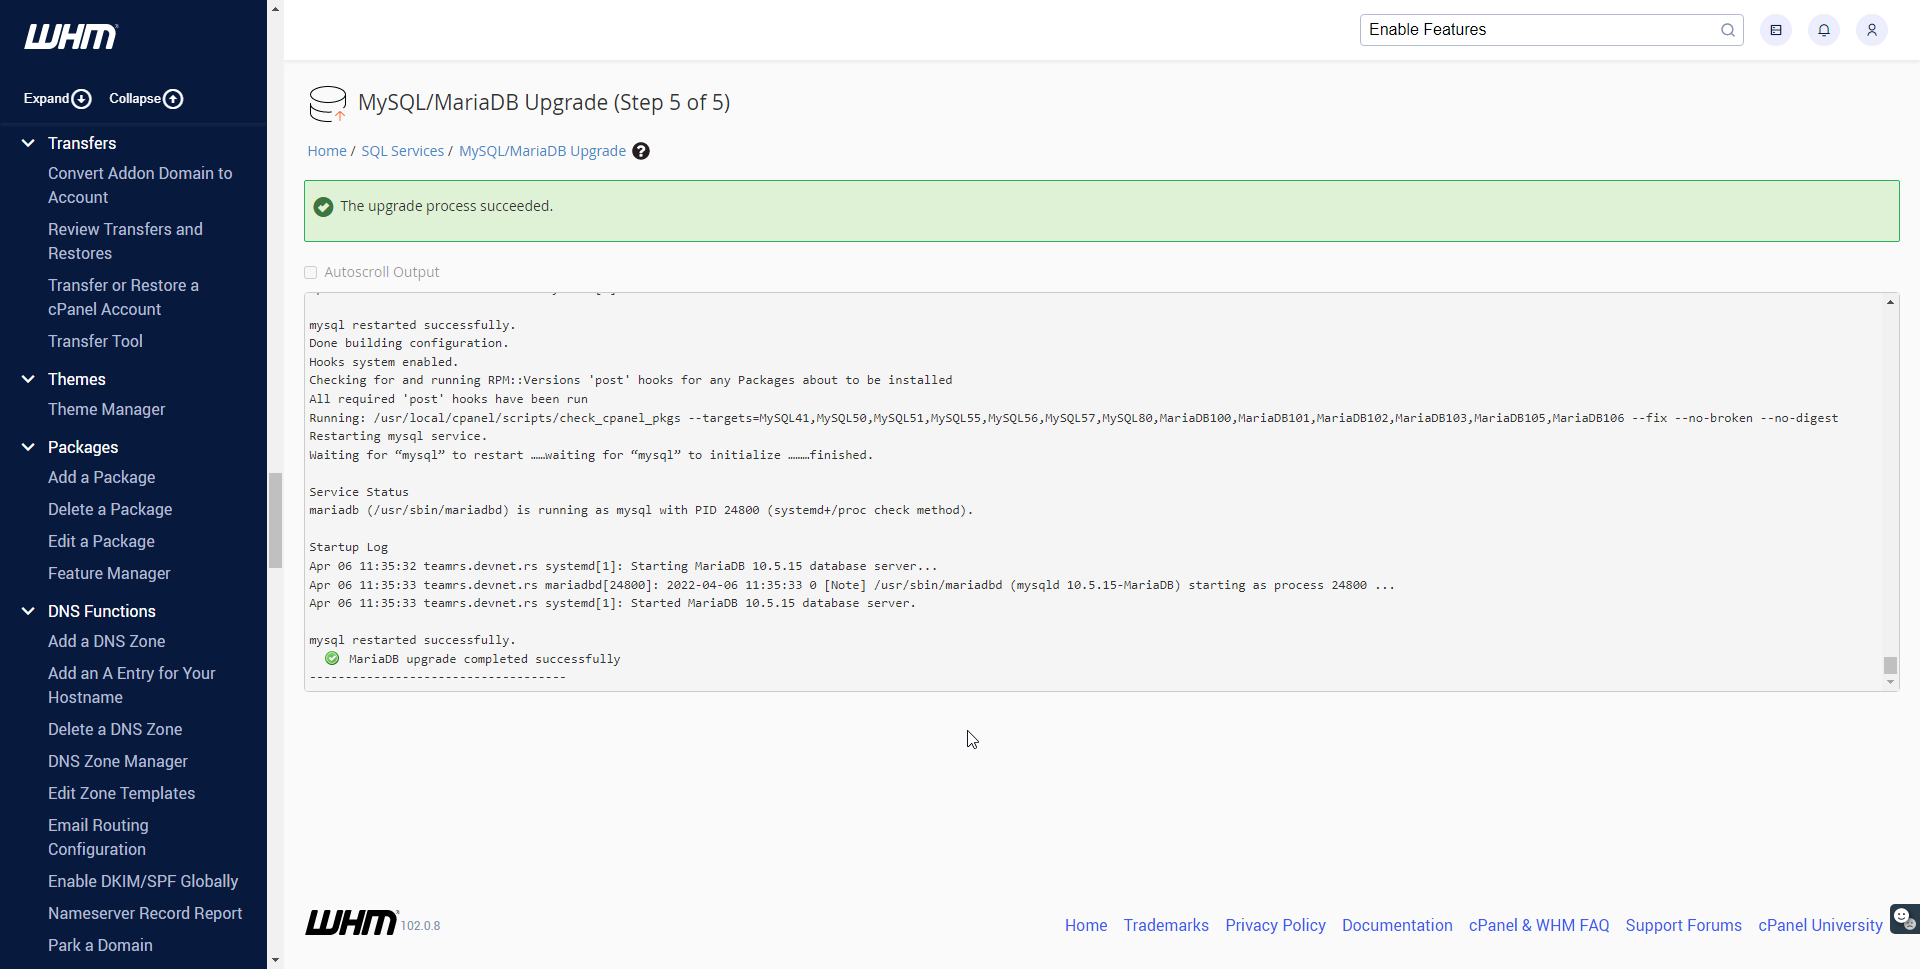1920x969 pixels.
Task: Collapse the Packages section
Action: [x=28, y=447]
